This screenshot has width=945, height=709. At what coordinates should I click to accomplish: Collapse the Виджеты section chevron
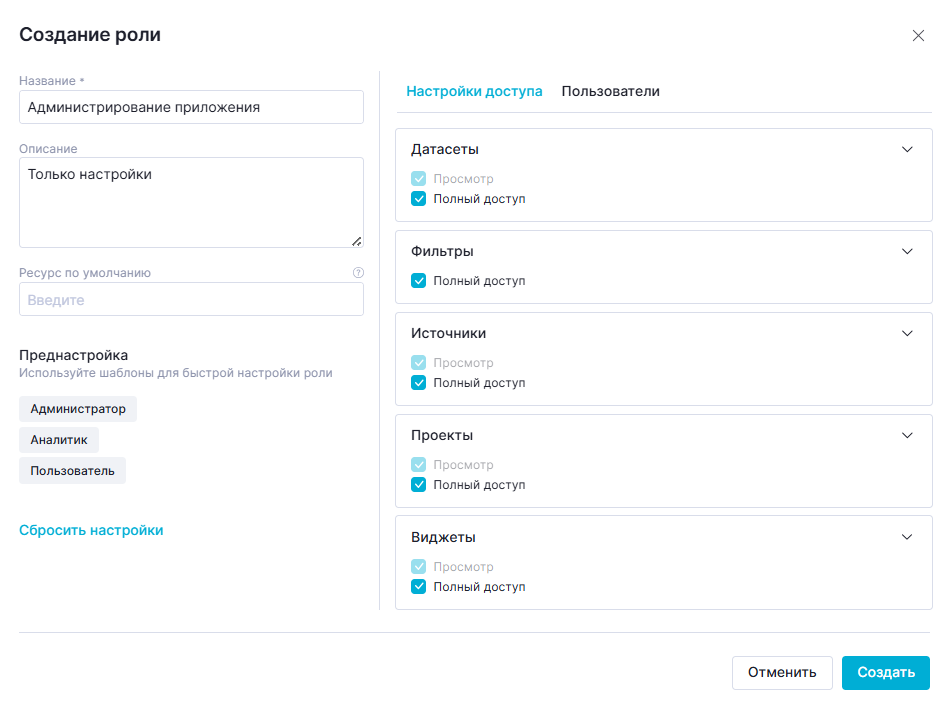point(907,537)
